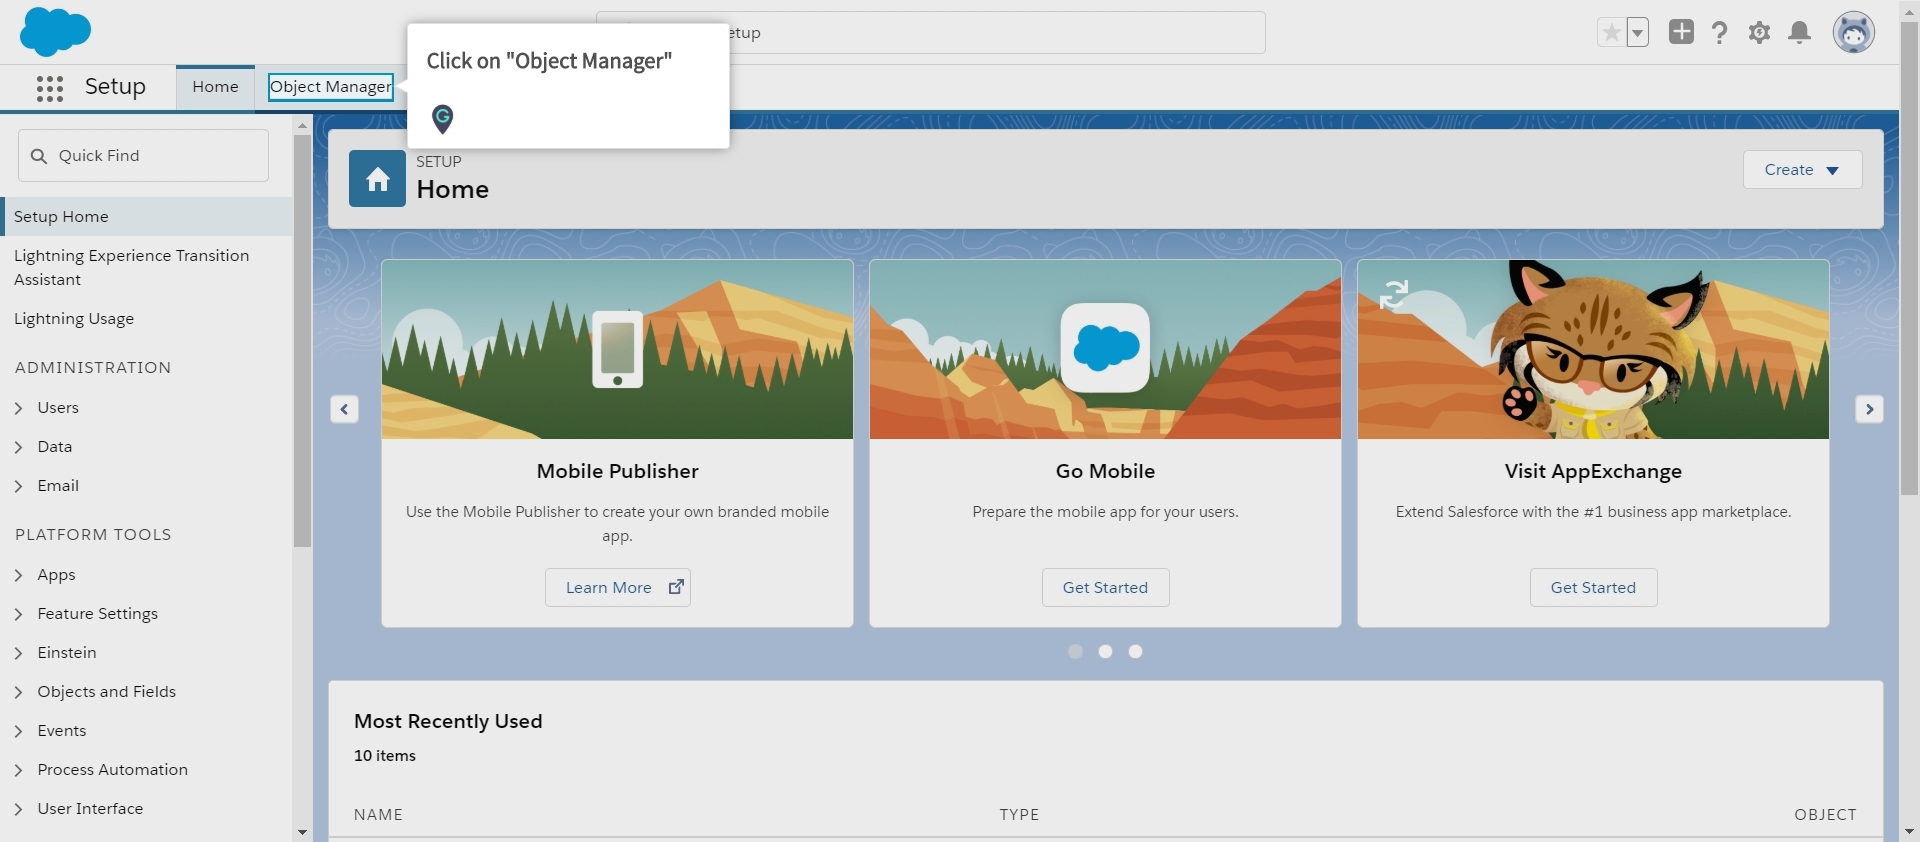The height and width of the screenshot is (842, 1920).
Task: Select the third carousel page dot
Action: pos(1135,652)
